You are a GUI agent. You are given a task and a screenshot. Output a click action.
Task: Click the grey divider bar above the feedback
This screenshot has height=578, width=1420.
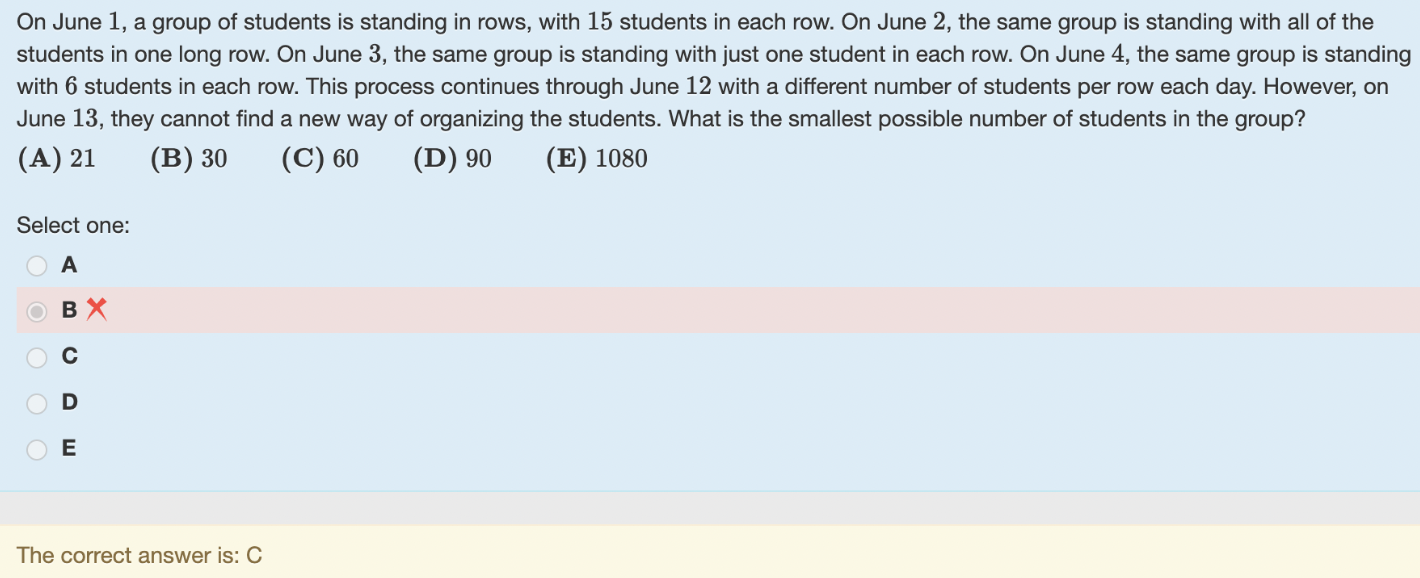[710, 508]
